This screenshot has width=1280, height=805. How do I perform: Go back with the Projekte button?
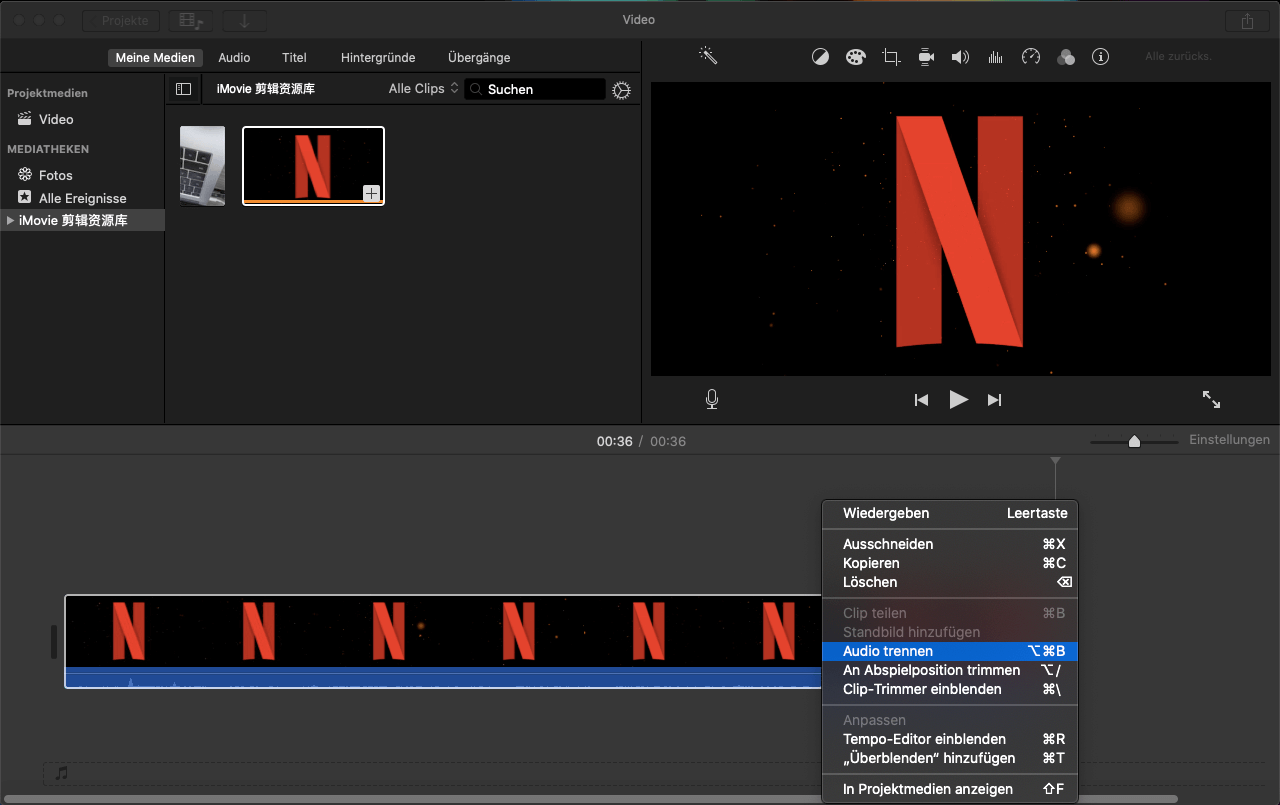[x=120, y=21]
